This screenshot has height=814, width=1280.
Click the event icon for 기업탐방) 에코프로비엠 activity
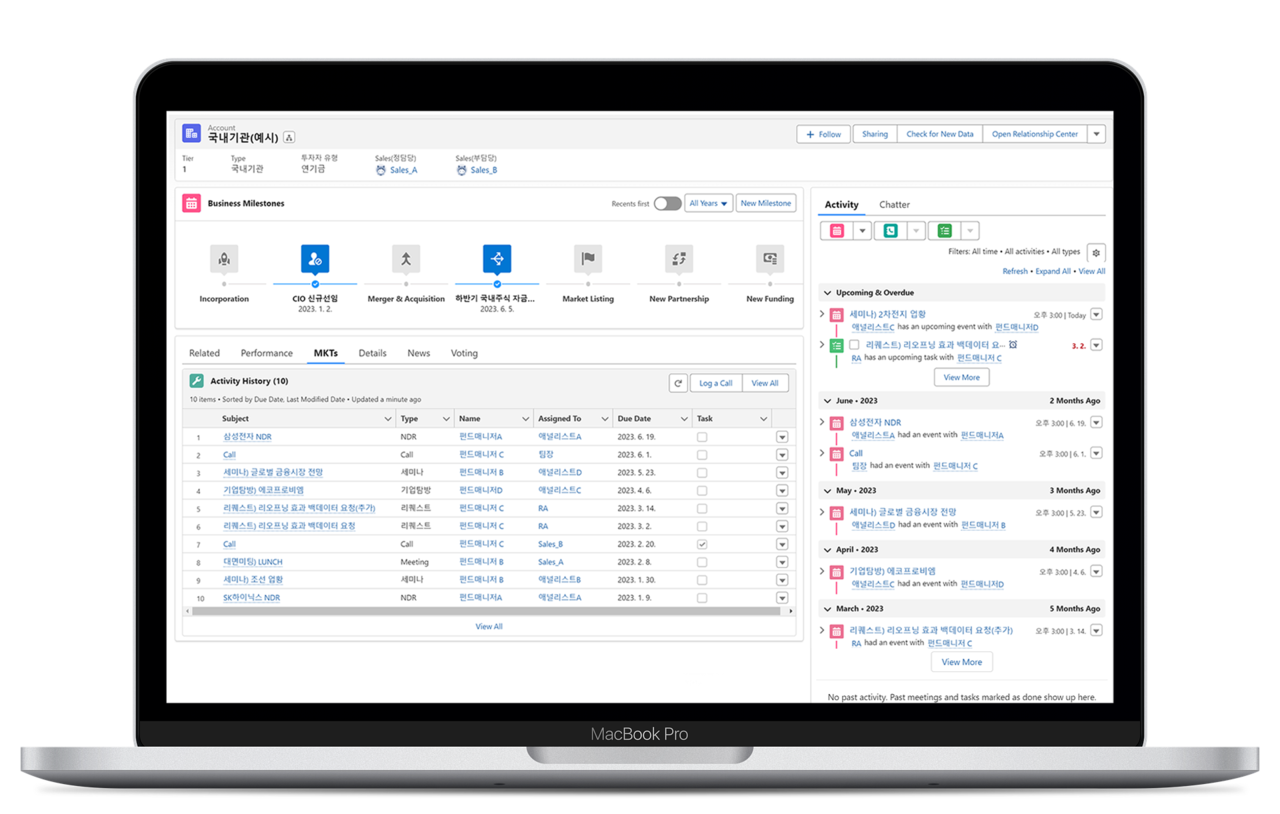pyautogui.click(x=837, y=571)
